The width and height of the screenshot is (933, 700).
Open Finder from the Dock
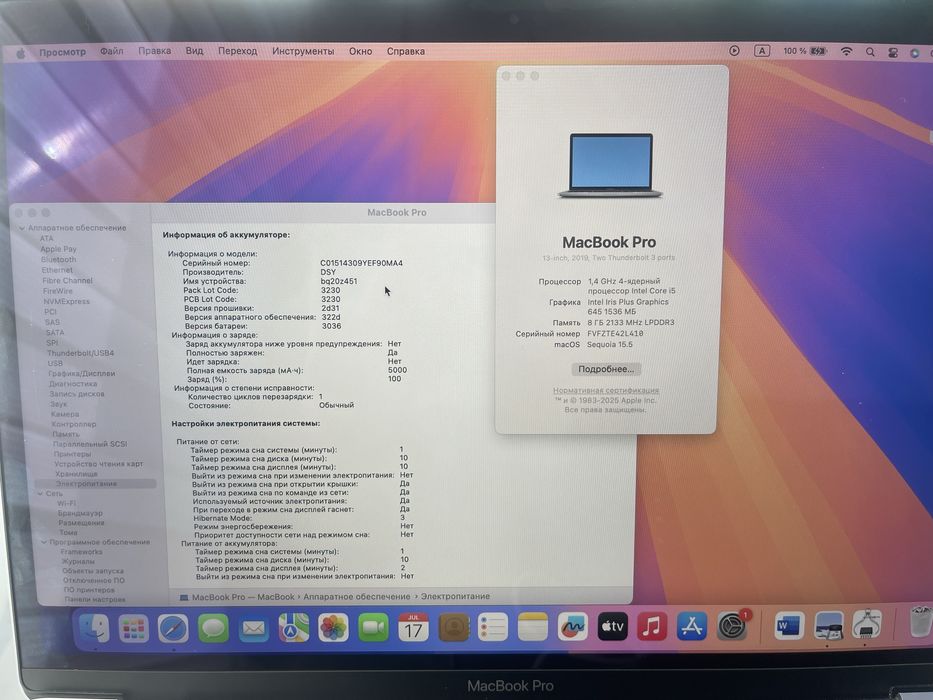[95, 627]
